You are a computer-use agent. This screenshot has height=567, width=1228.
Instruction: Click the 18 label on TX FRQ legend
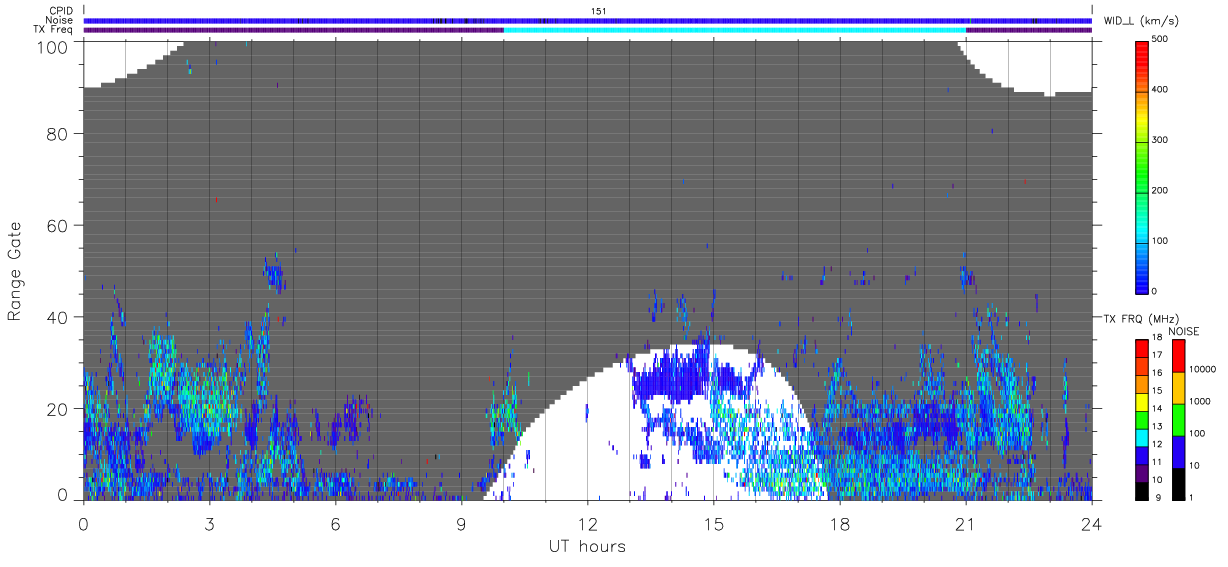[x=1157, y=338]
